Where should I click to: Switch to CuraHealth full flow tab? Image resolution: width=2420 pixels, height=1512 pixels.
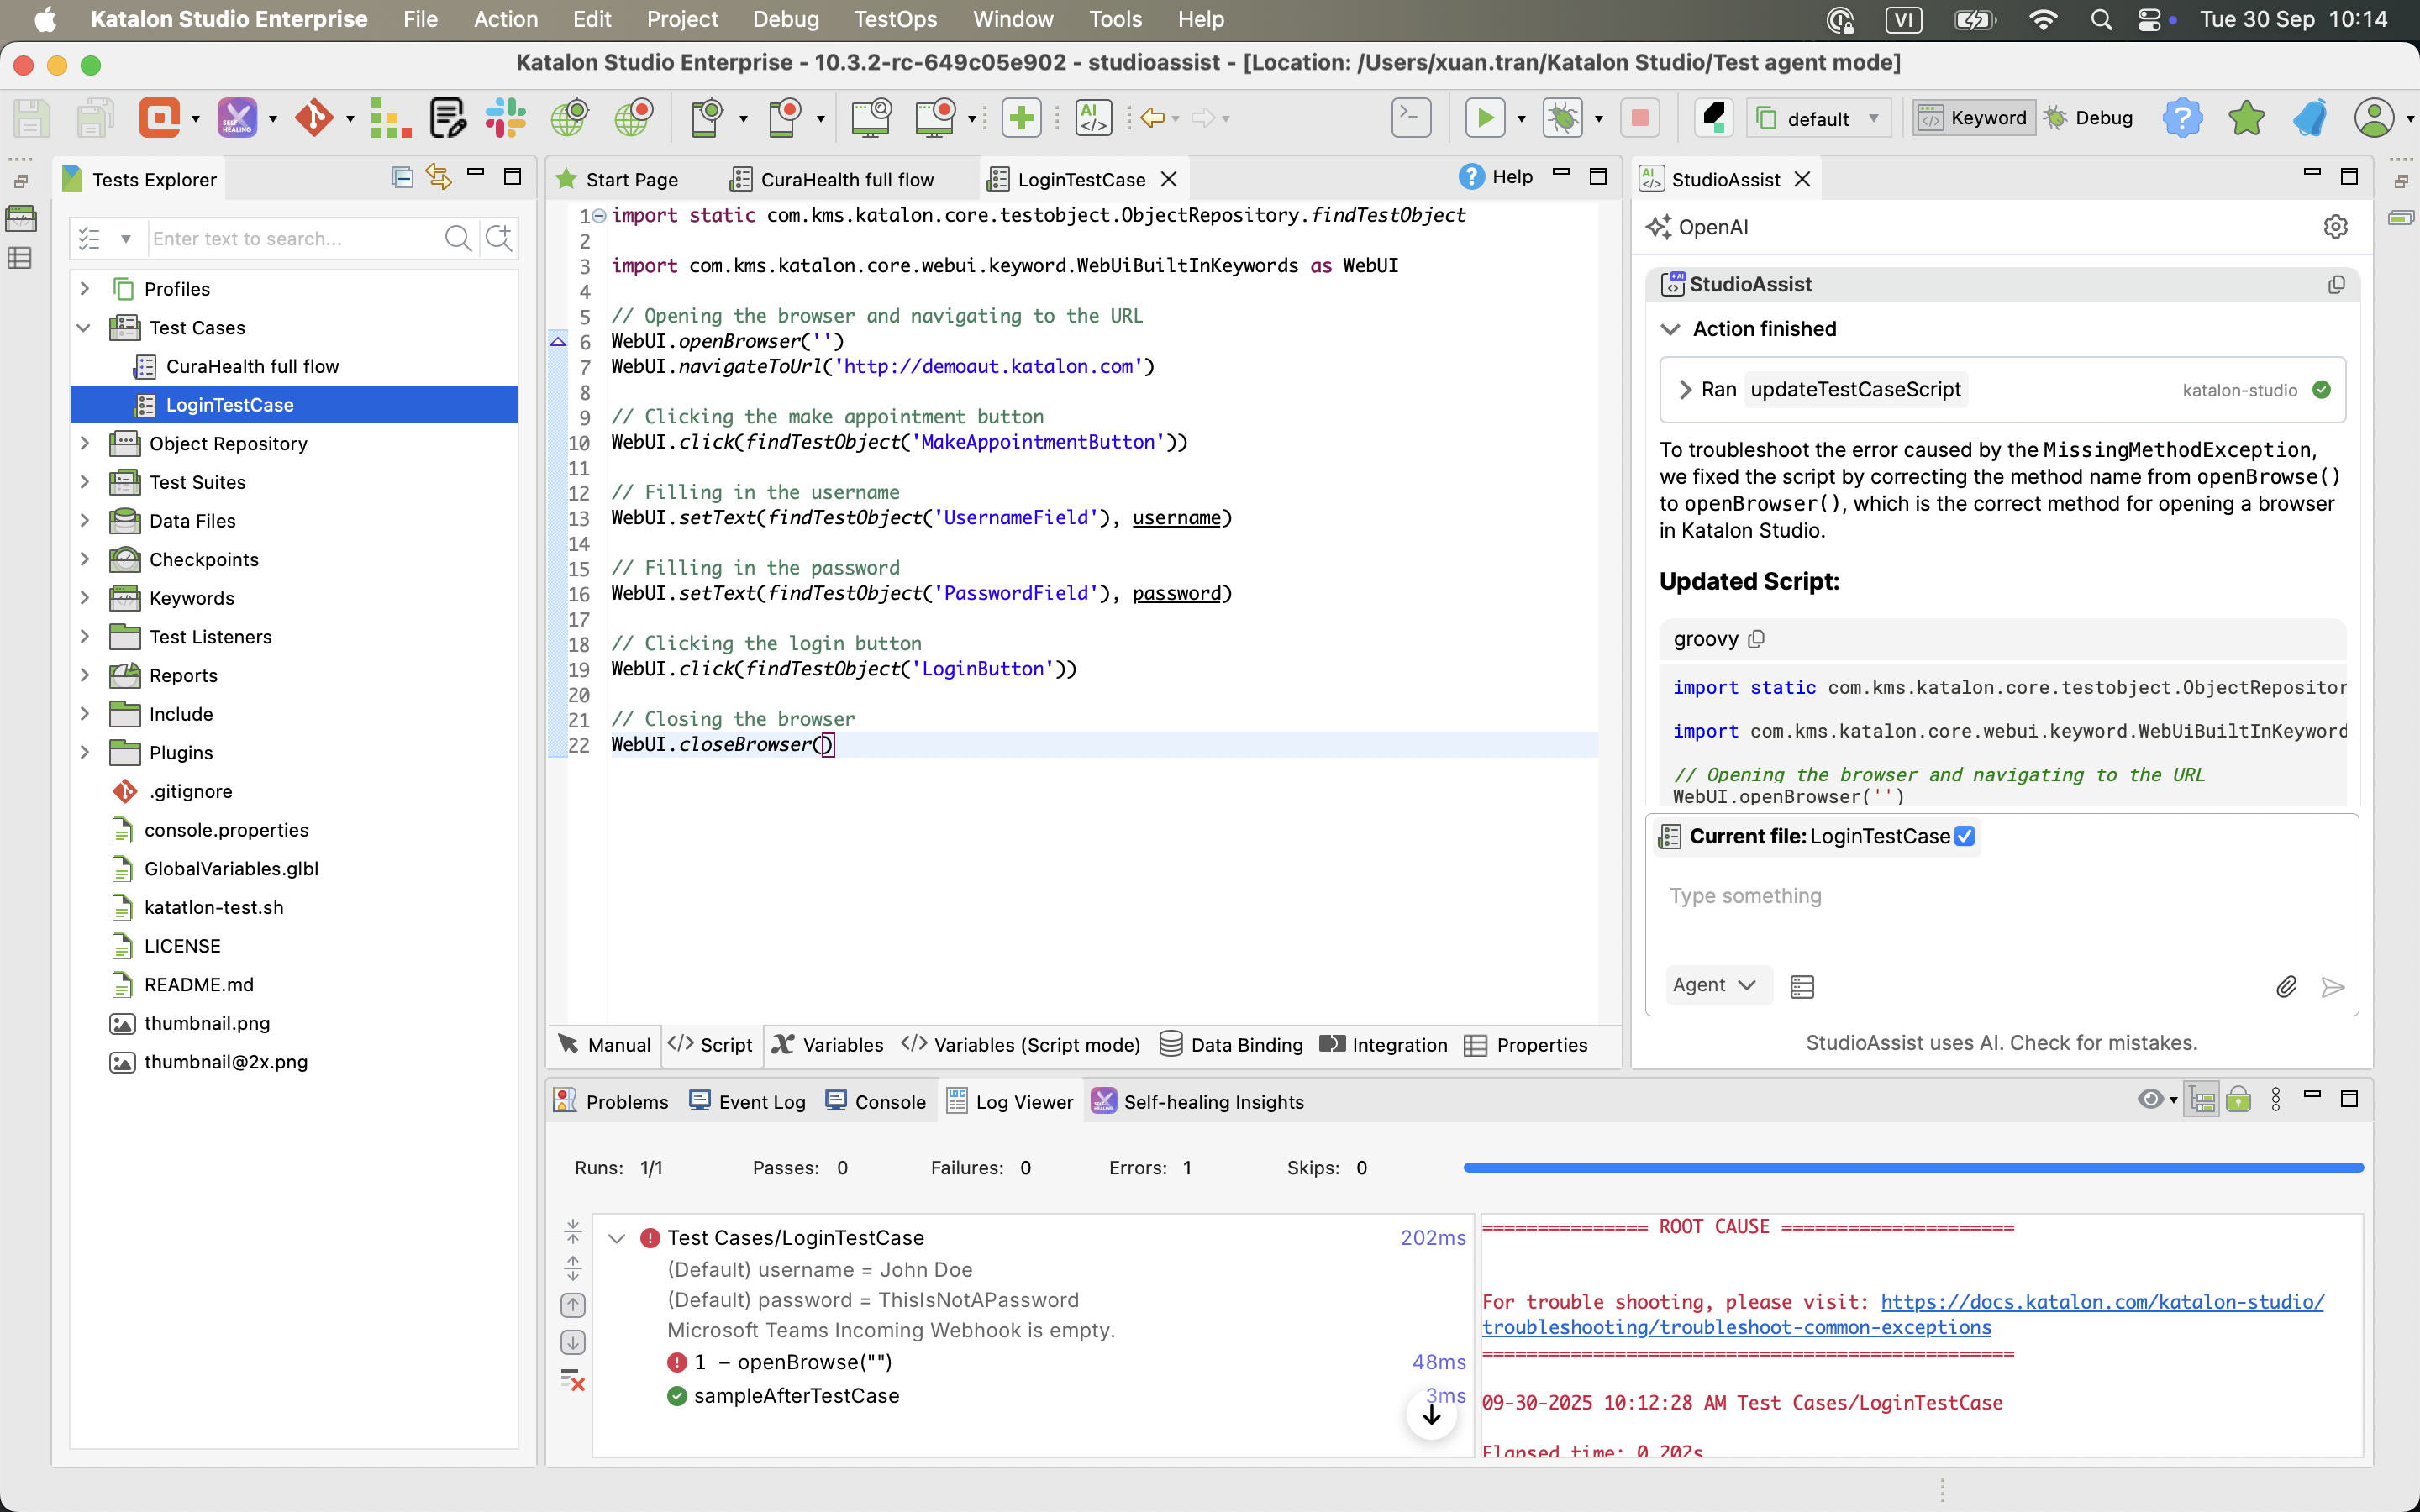(833, 179)
